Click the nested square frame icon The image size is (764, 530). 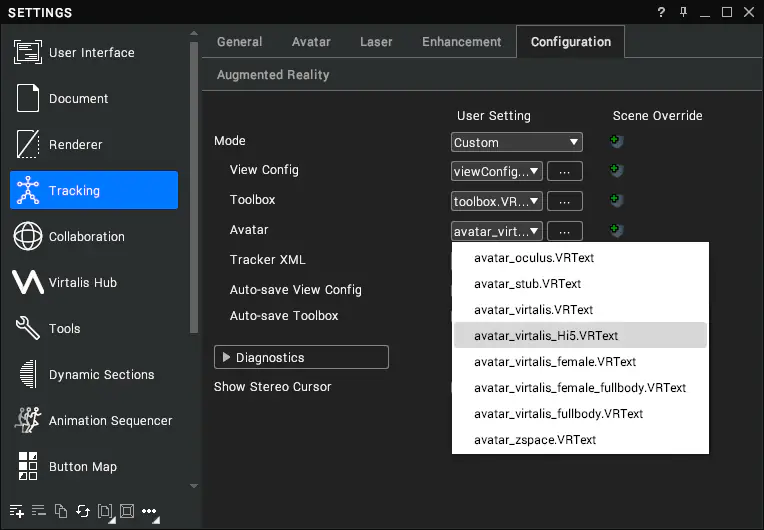click(x=127, y=511)
